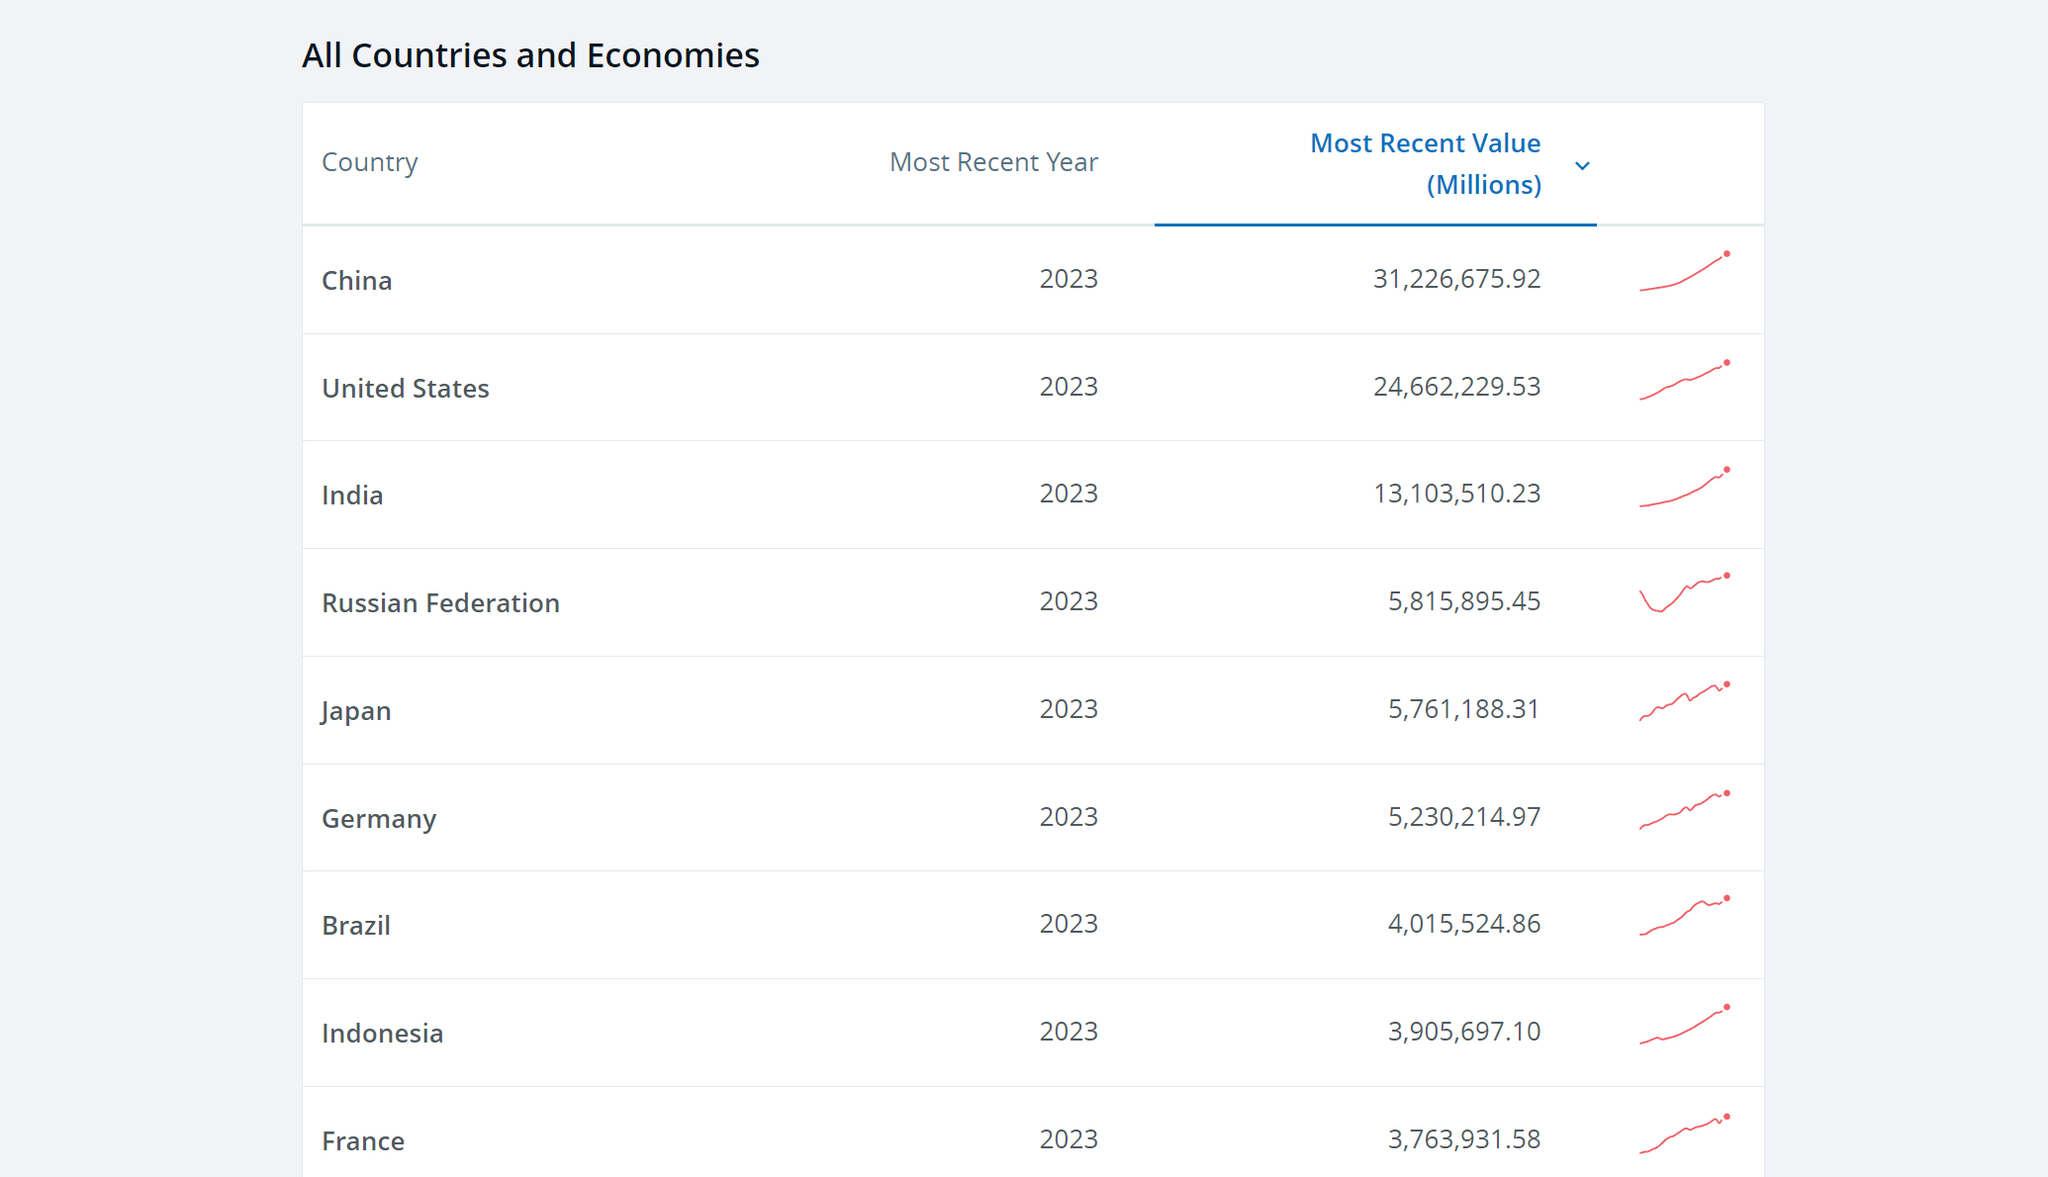2048x1177 pixels.
Task: Open the France country link
Action: coord(363,1141)
